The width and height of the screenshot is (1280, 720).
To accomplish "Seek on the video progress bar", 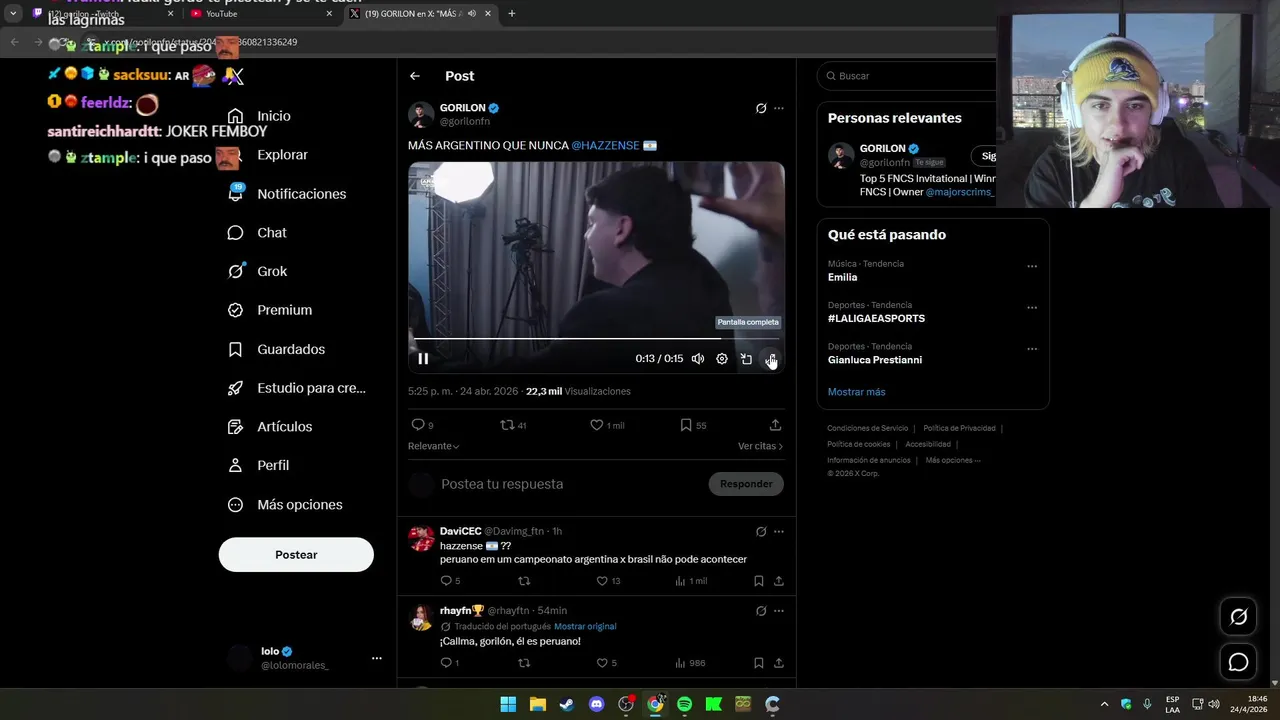I will tap(596, 339).
